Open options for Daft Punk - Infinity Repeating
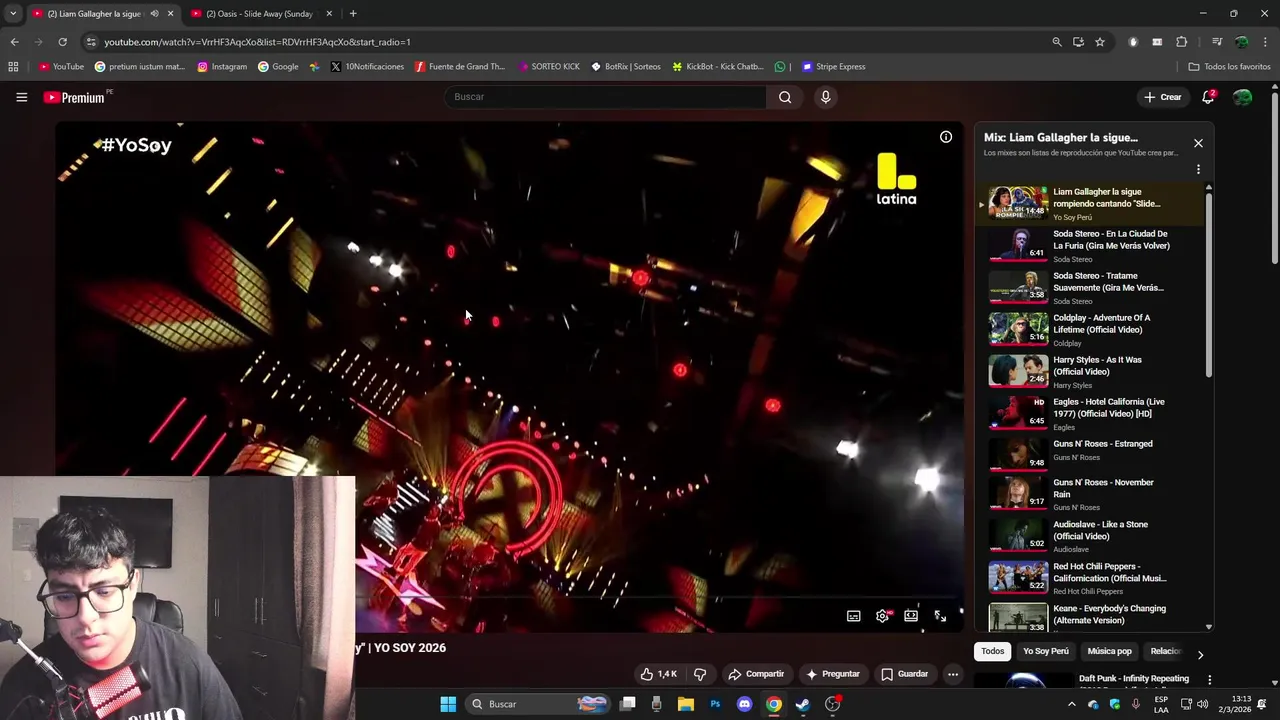 coord(1209,680)
